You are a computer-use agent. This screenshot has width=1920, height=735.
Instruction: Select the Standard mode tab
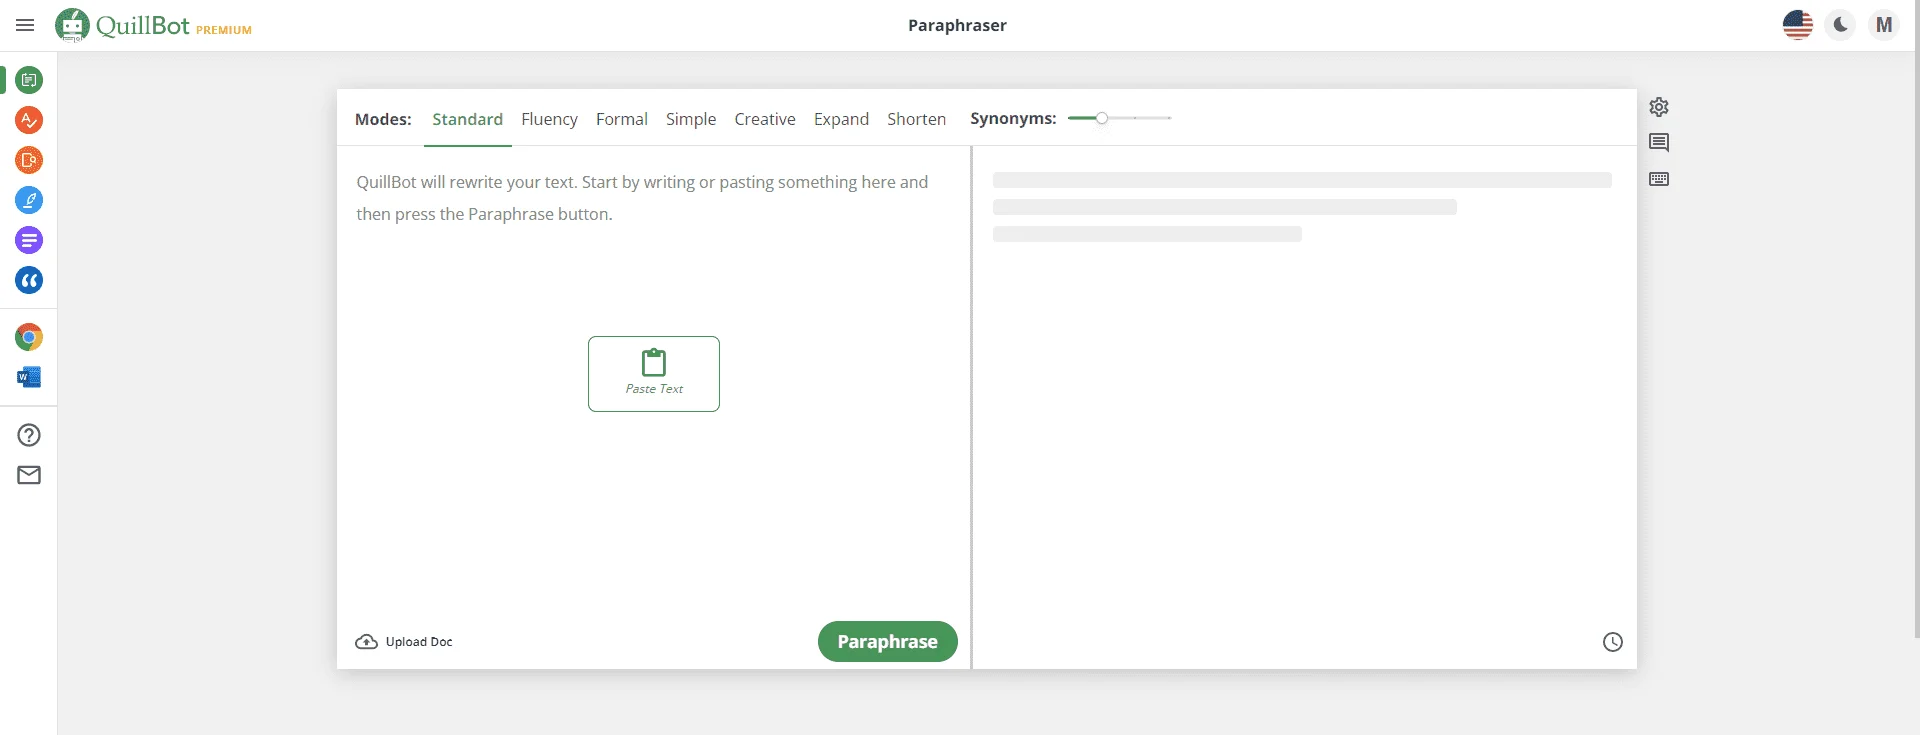tap(467, 119)
